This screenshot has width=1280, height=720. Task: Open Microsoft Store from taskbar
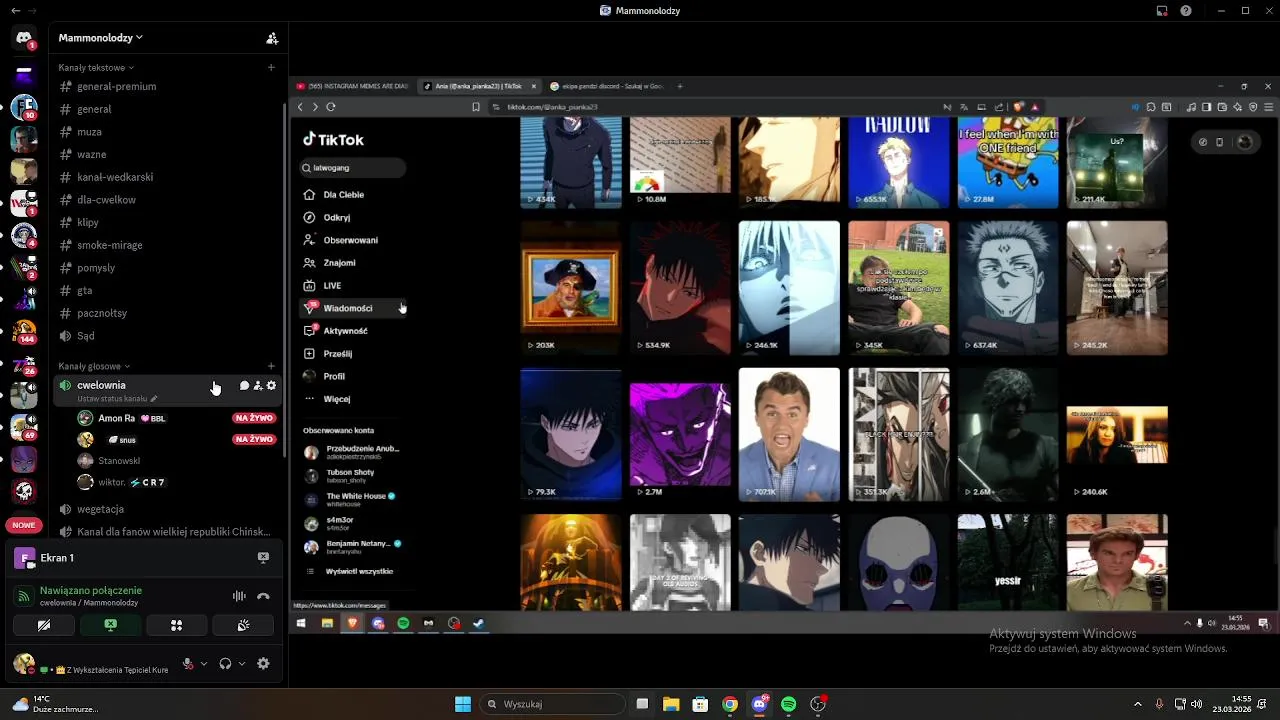[700, 704]
